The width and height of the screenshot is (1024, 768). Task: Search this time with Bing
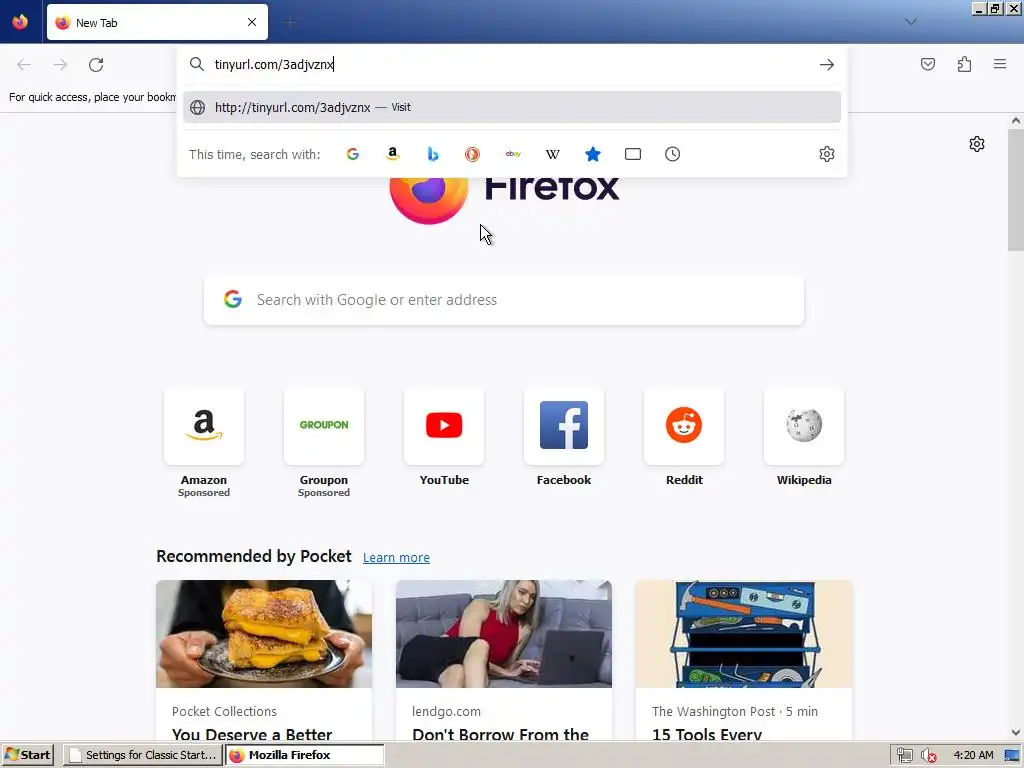432,154
